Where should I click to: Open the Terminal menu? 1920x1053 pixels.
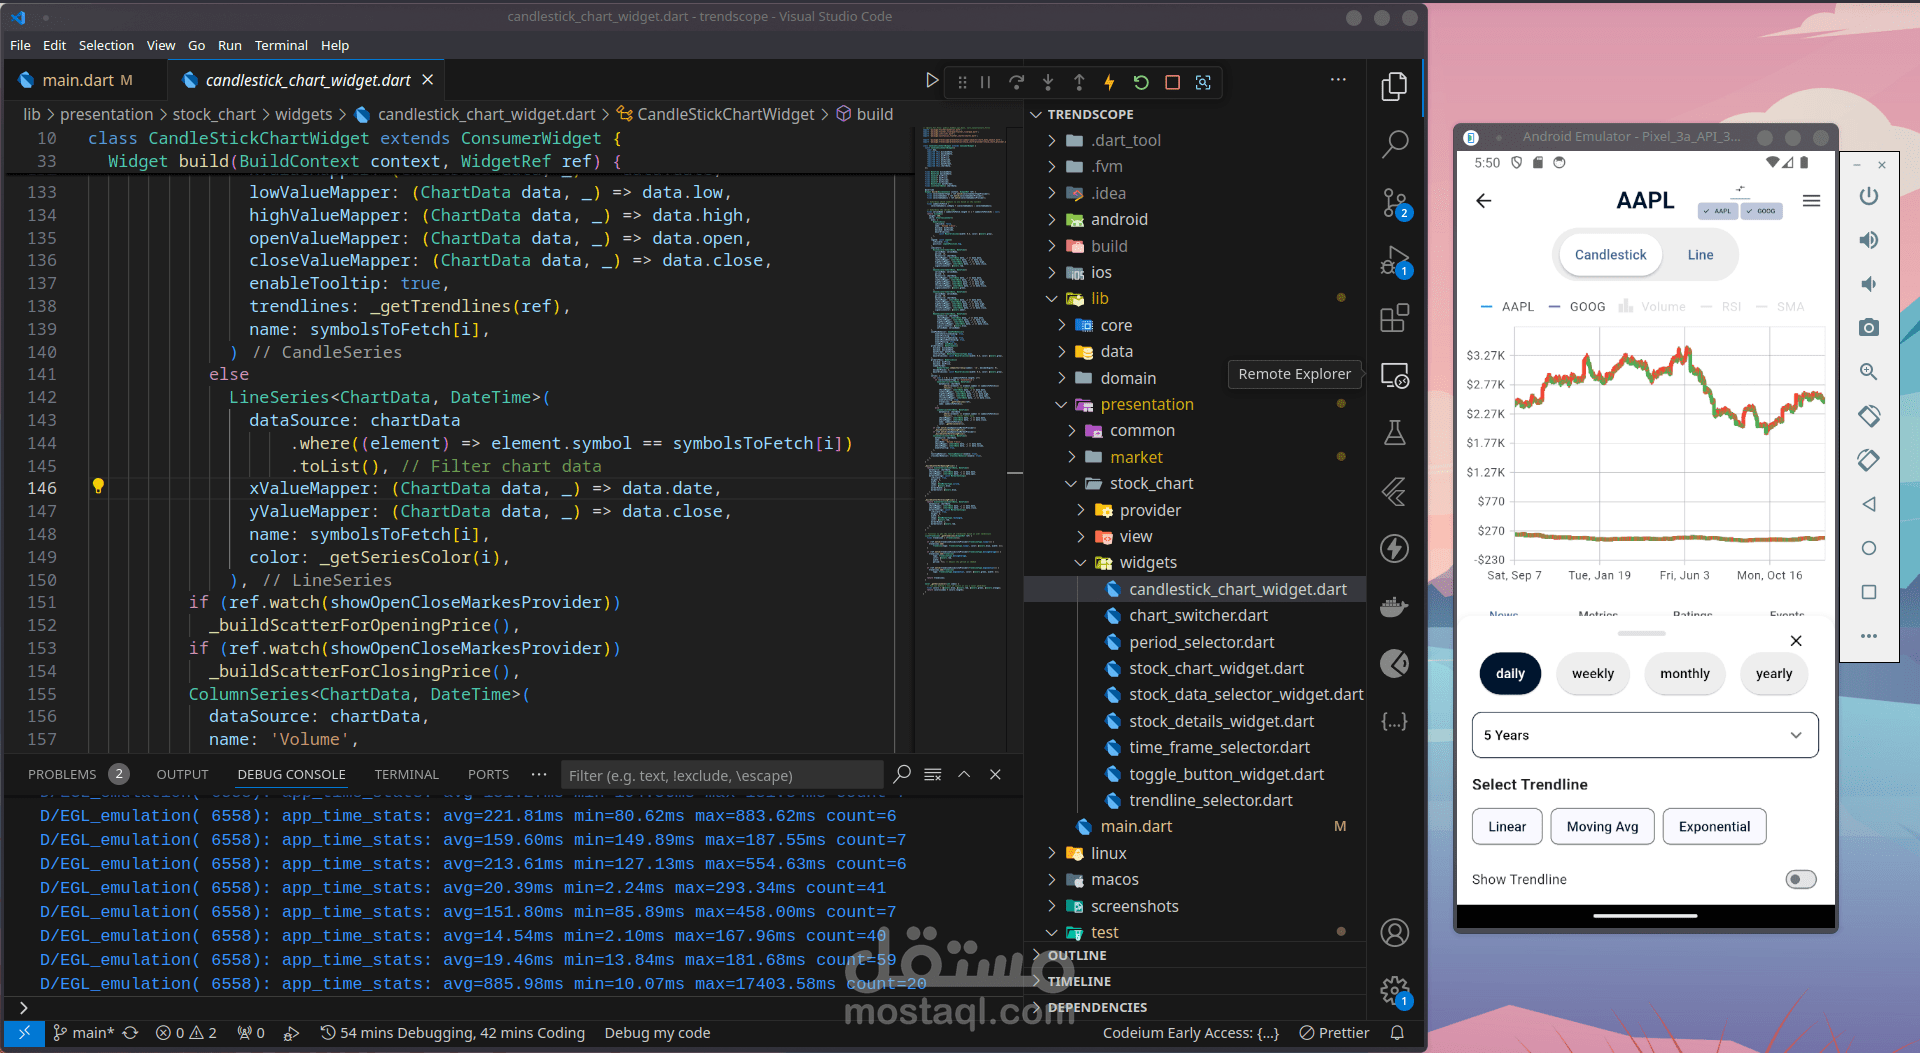click(x=281, y=45)
